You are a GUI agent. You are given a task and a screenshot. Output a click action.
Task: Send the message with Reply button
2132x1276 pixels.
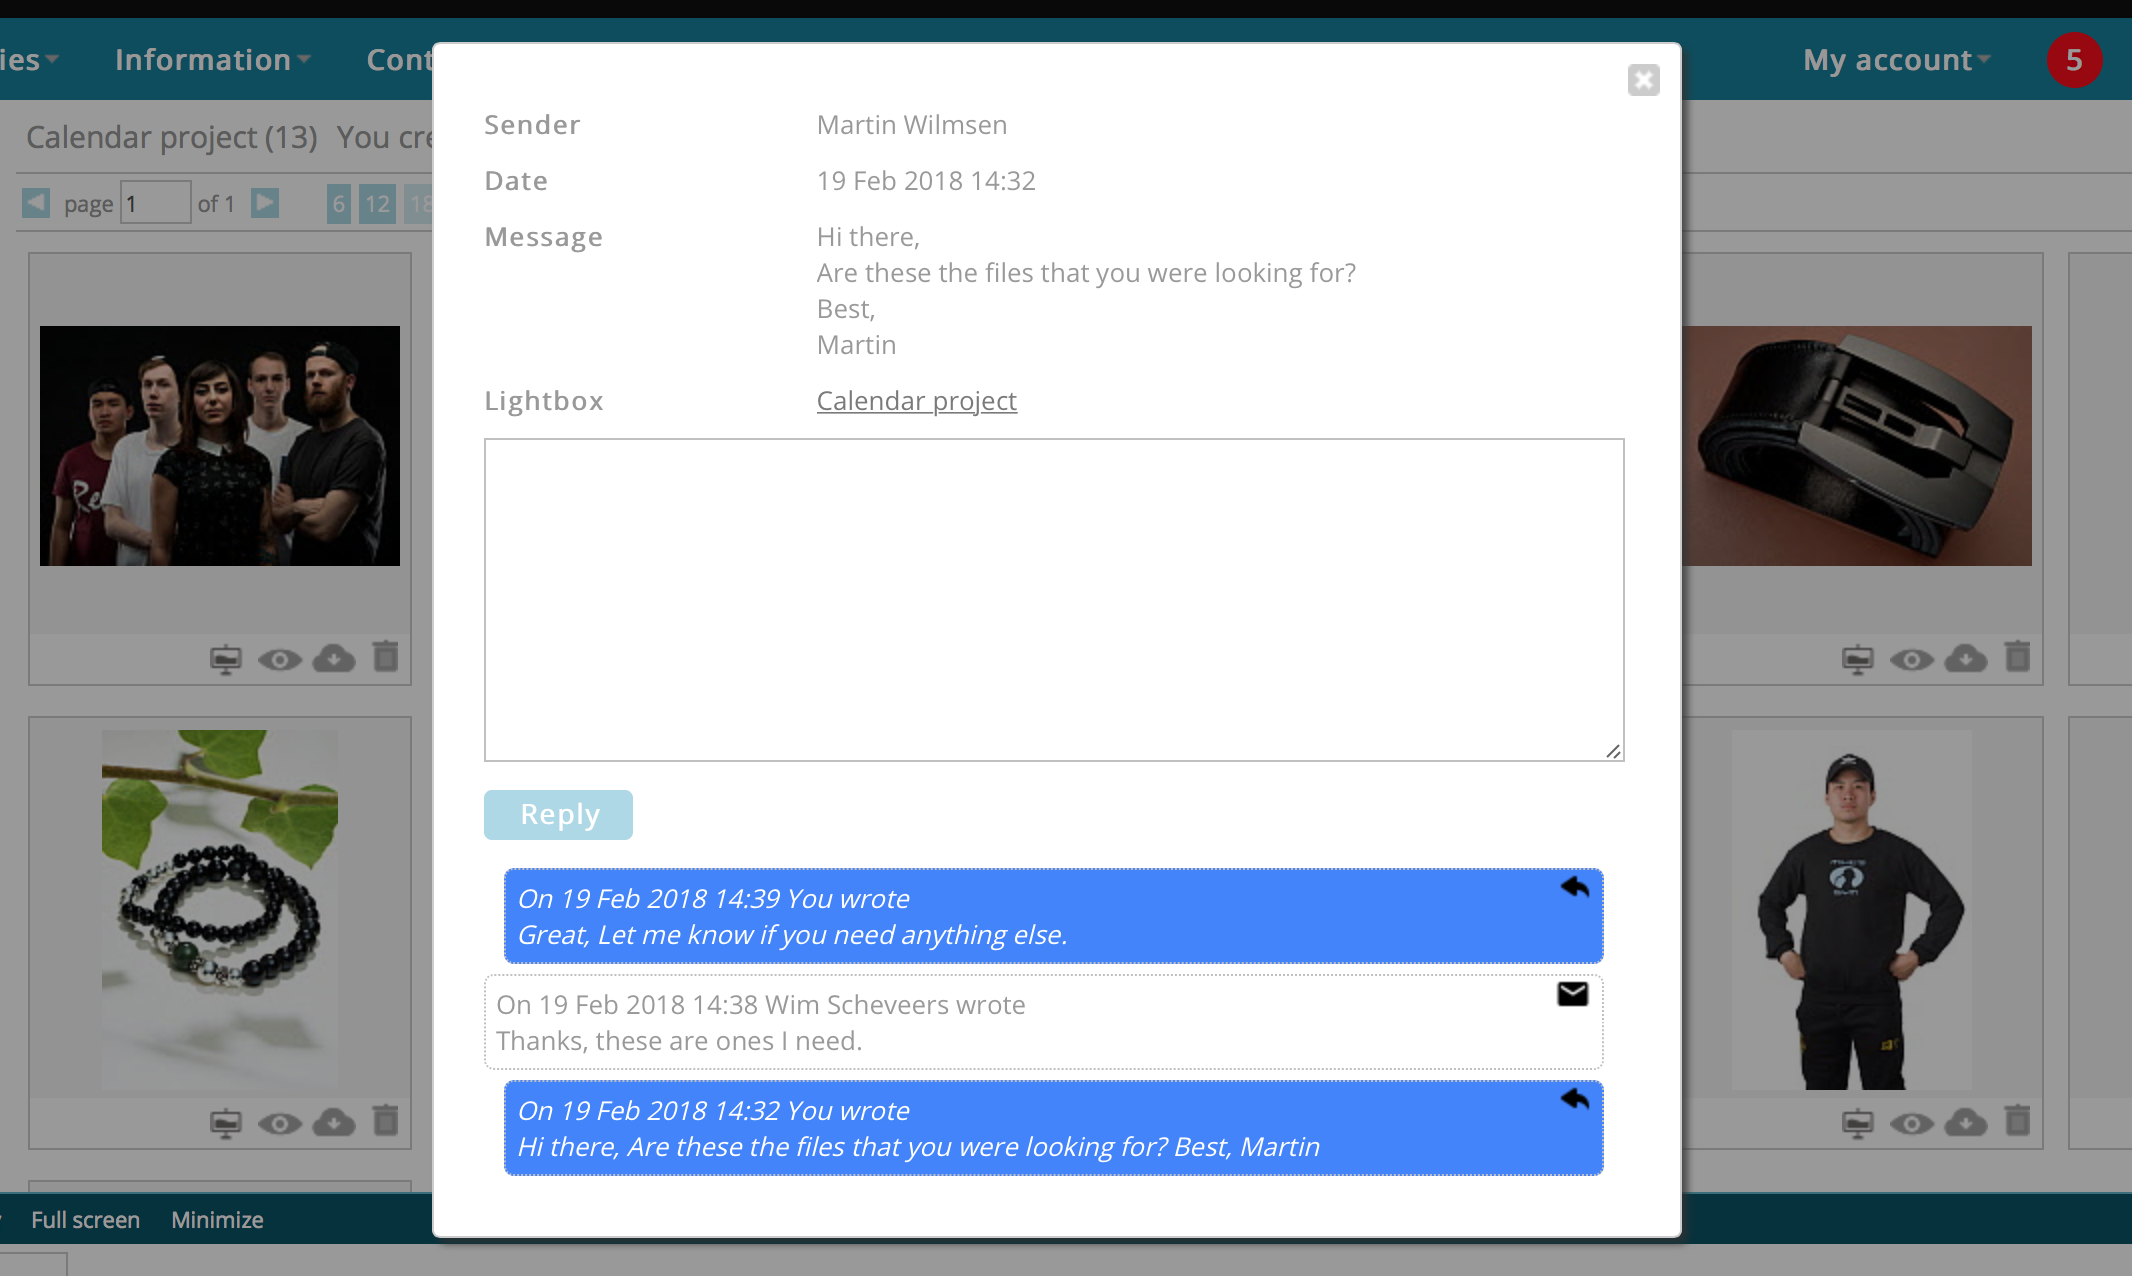[558, 815]
